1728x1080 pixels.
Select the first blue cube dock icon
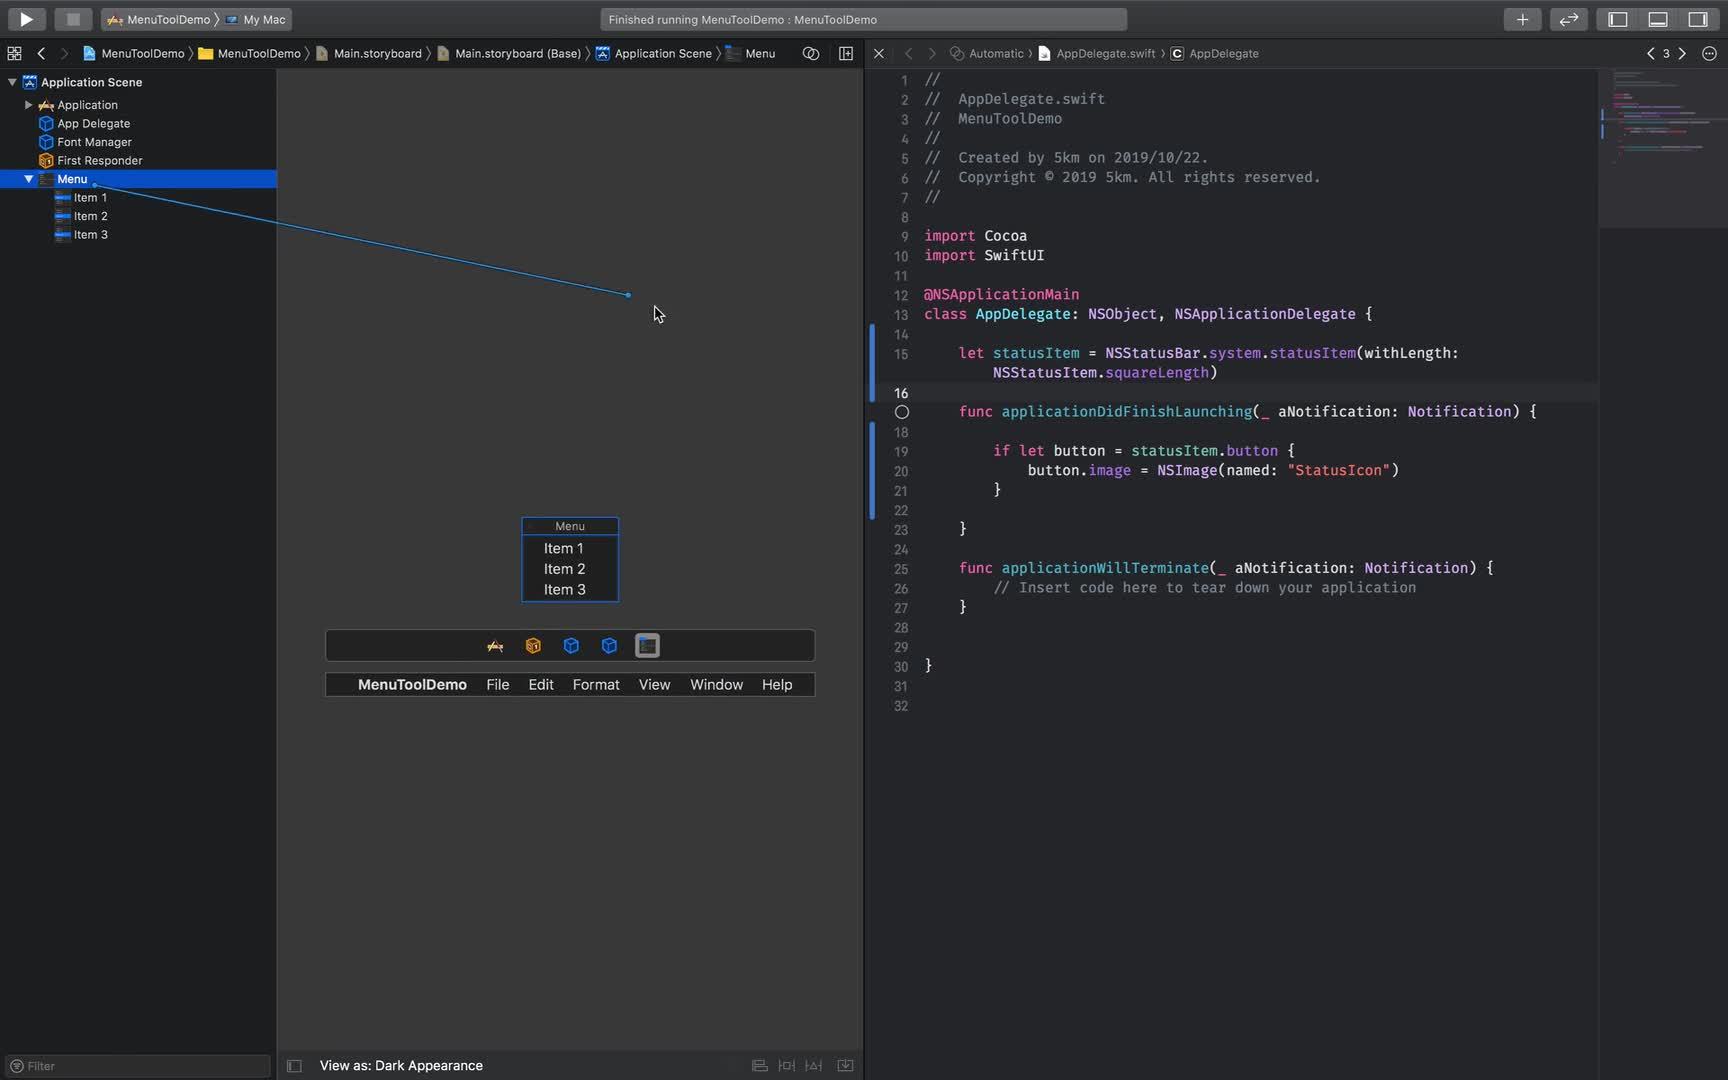coord(571,646)
